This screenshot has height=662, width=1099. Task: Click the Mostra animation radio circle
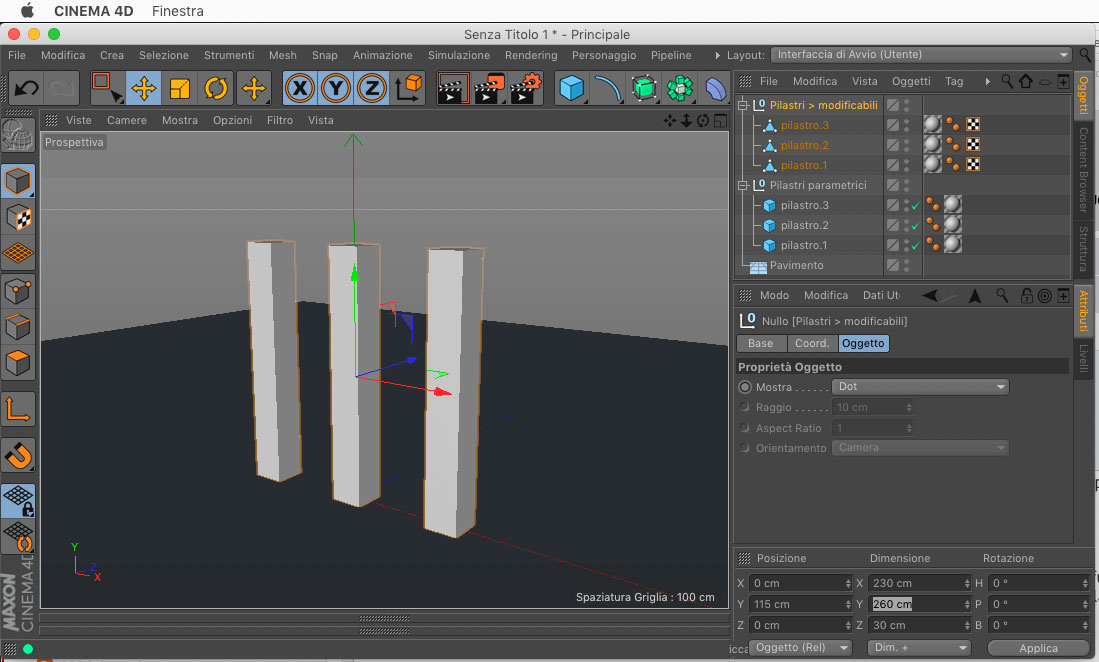[744, 387]
